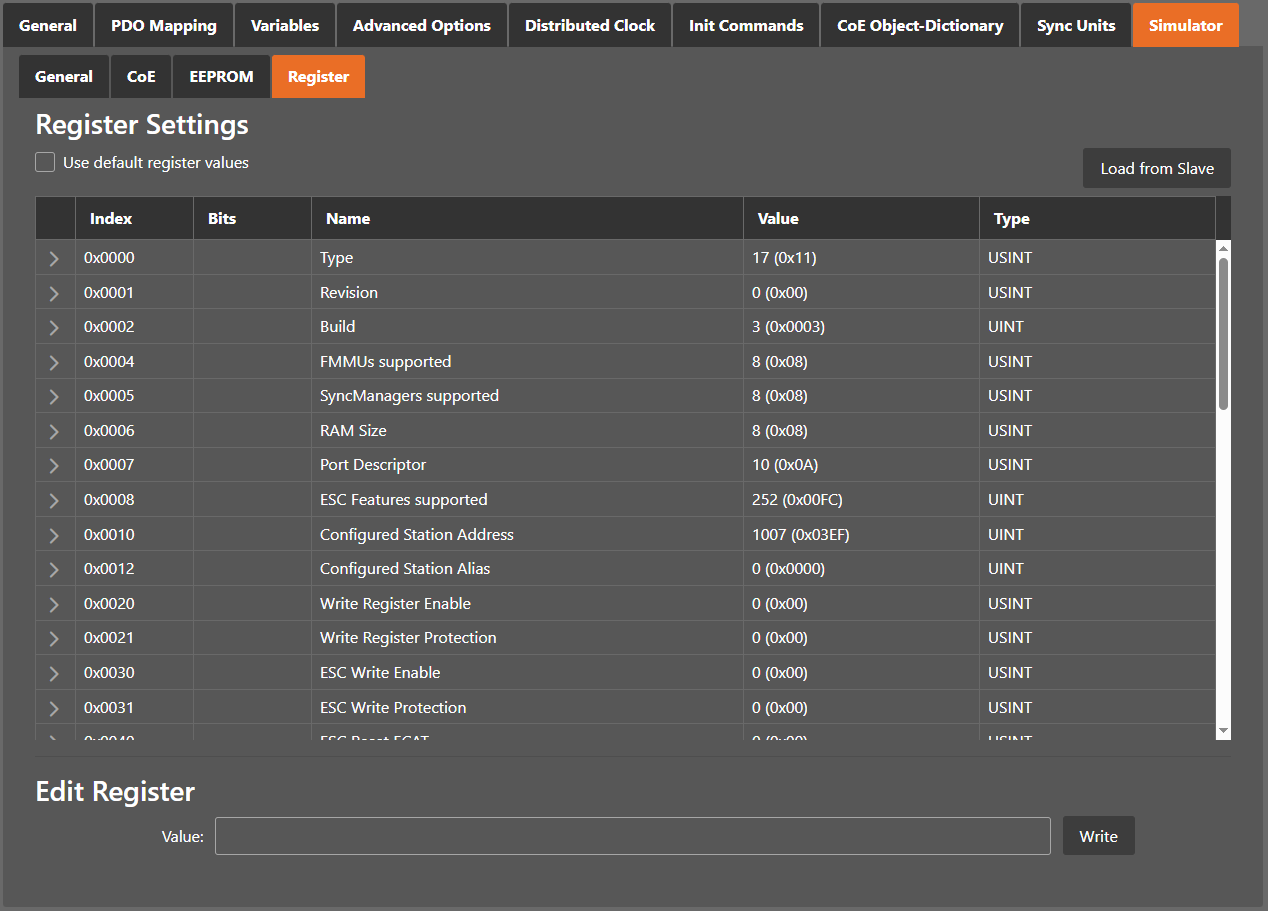The width and height of the screenshot is (1268, 911).
Task: Open the Init Commands tab
Action: (746, 25)
